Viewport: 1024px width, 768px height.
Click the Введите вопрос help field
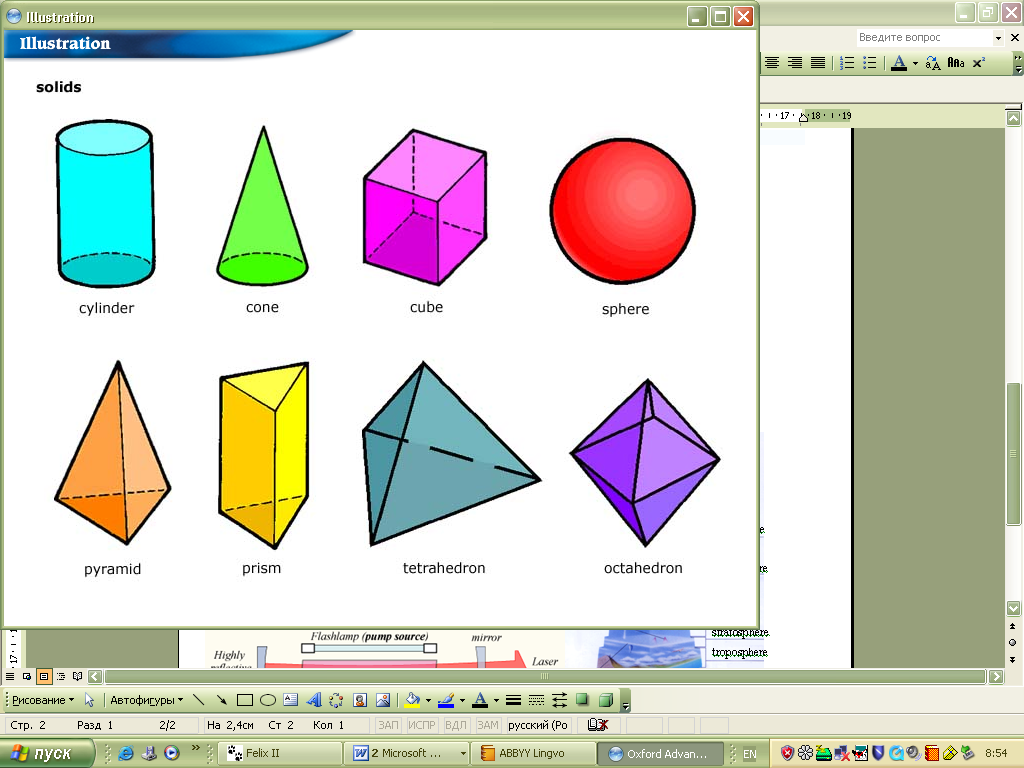click(924, 37)
